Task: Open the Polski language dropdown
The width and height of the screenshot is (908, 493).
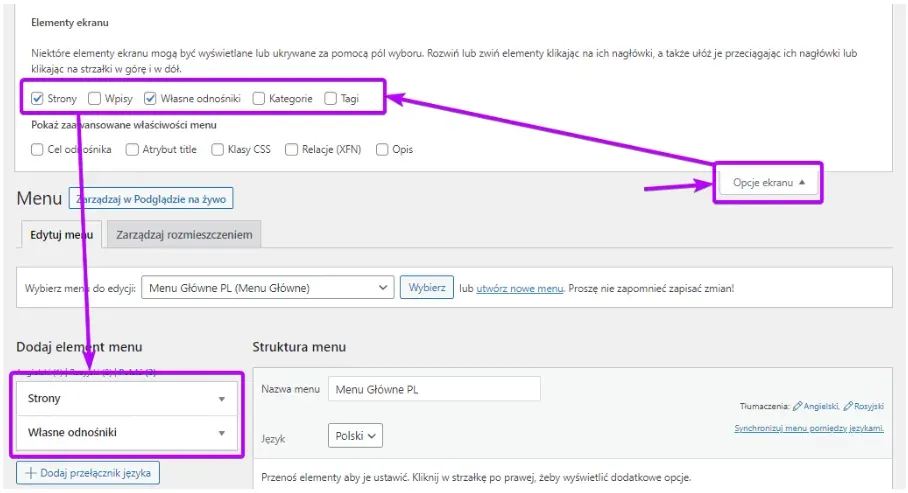Action: [x=356, y=436]
